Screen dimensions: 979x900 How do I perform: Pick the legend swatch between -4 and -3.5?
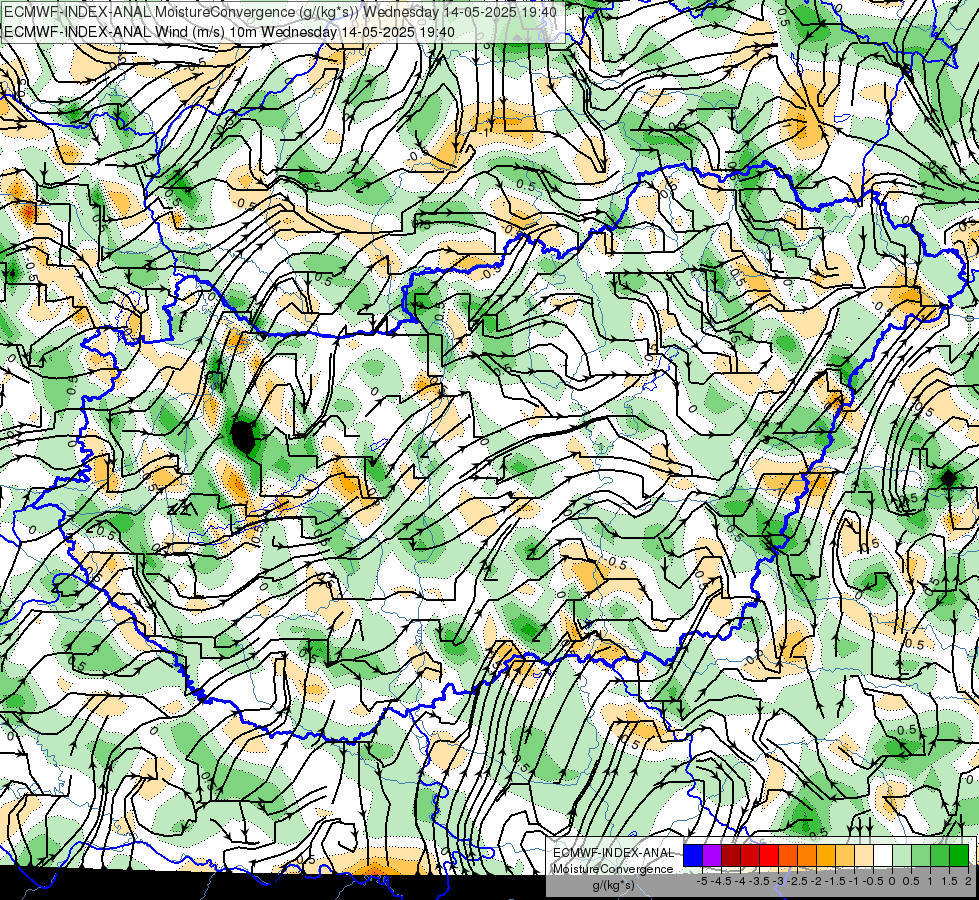click(750, 855)
